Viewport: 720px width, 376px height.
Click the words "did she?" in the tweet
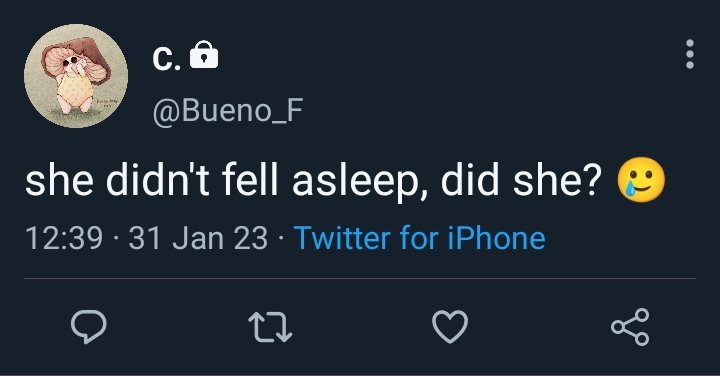click(521, 180)
